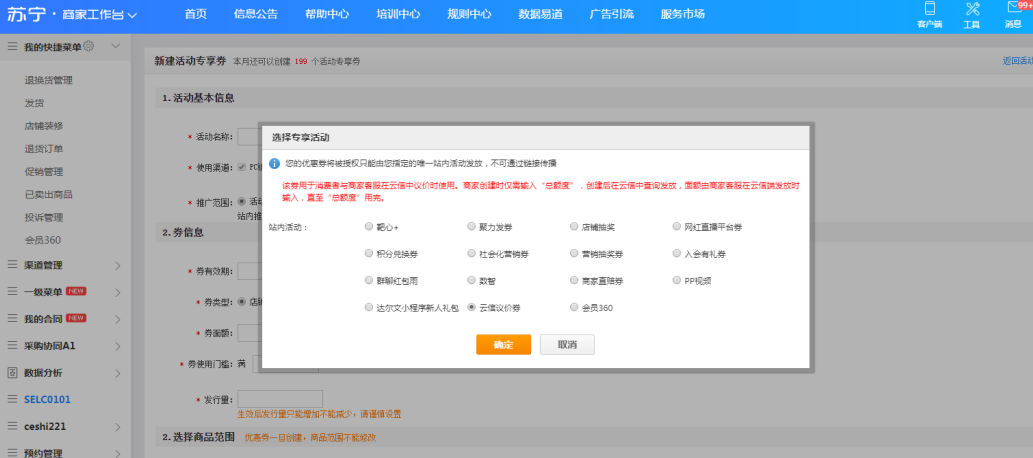This screenshot has height=458, width=1033.
Task: Select the PP视频 radio option
Action: click(x=677, y=280)
